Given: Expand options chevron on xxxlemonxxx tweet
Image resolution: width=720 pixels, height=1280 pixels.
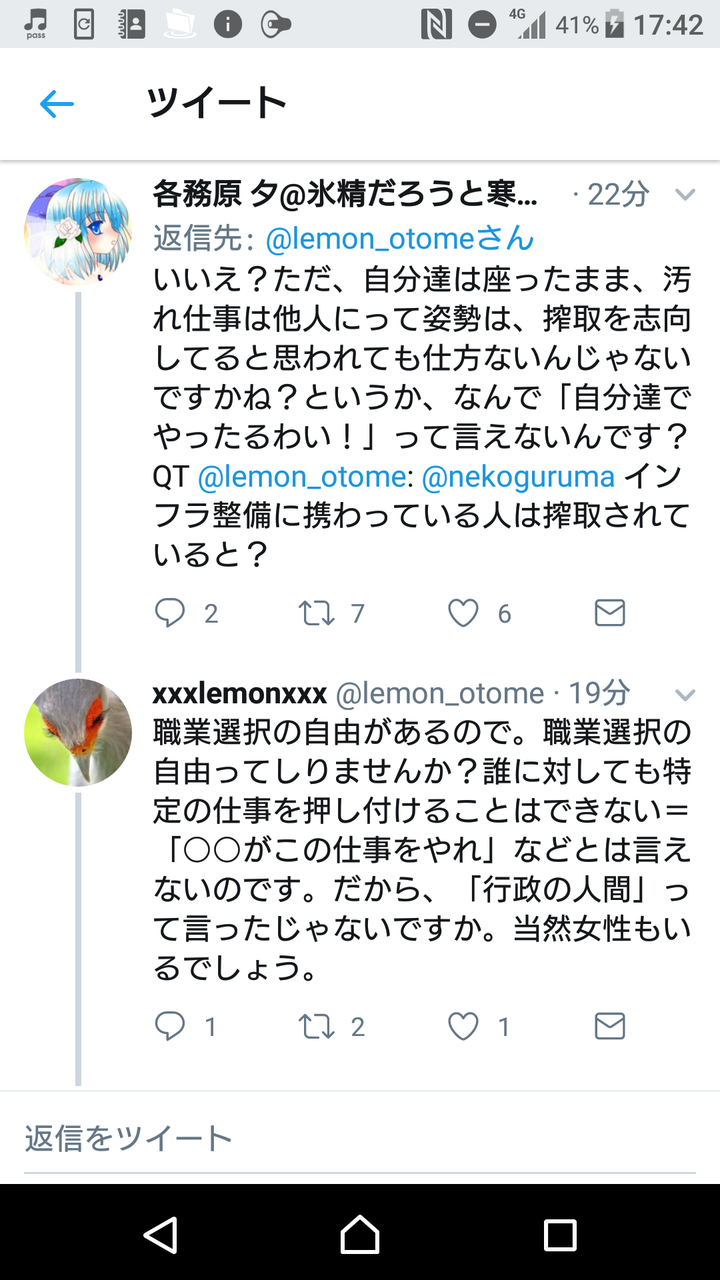Looking at the screenshot, I should [685, 693].
